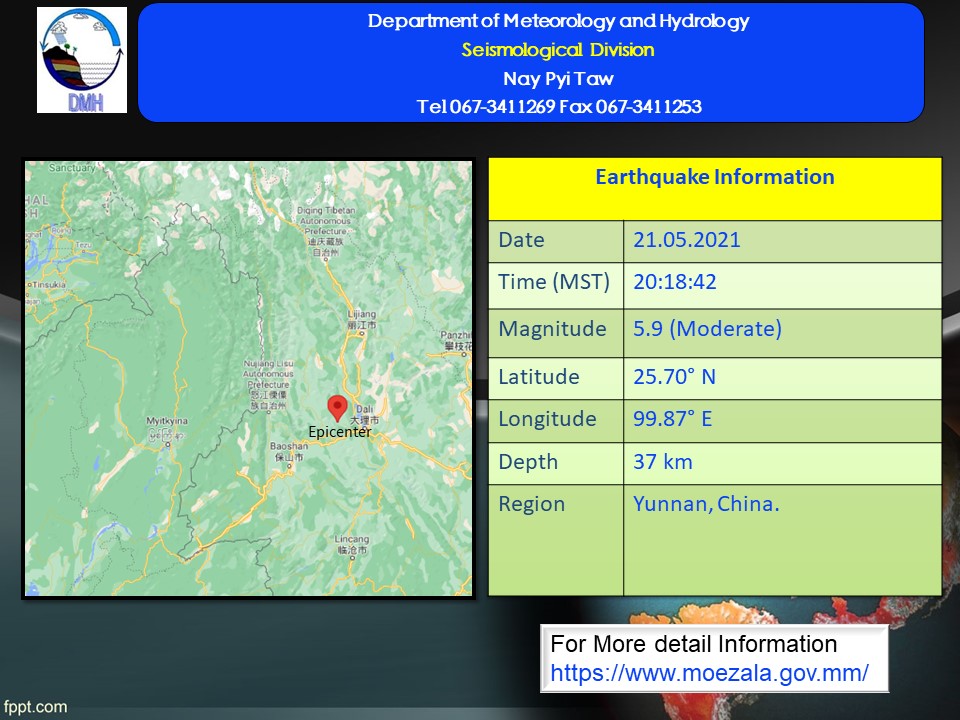Click the Diqing Tibetan Autonomous Prefecture map label
Image resolution: width=960 pixels, height=720 pixels.
coord(326,231)
